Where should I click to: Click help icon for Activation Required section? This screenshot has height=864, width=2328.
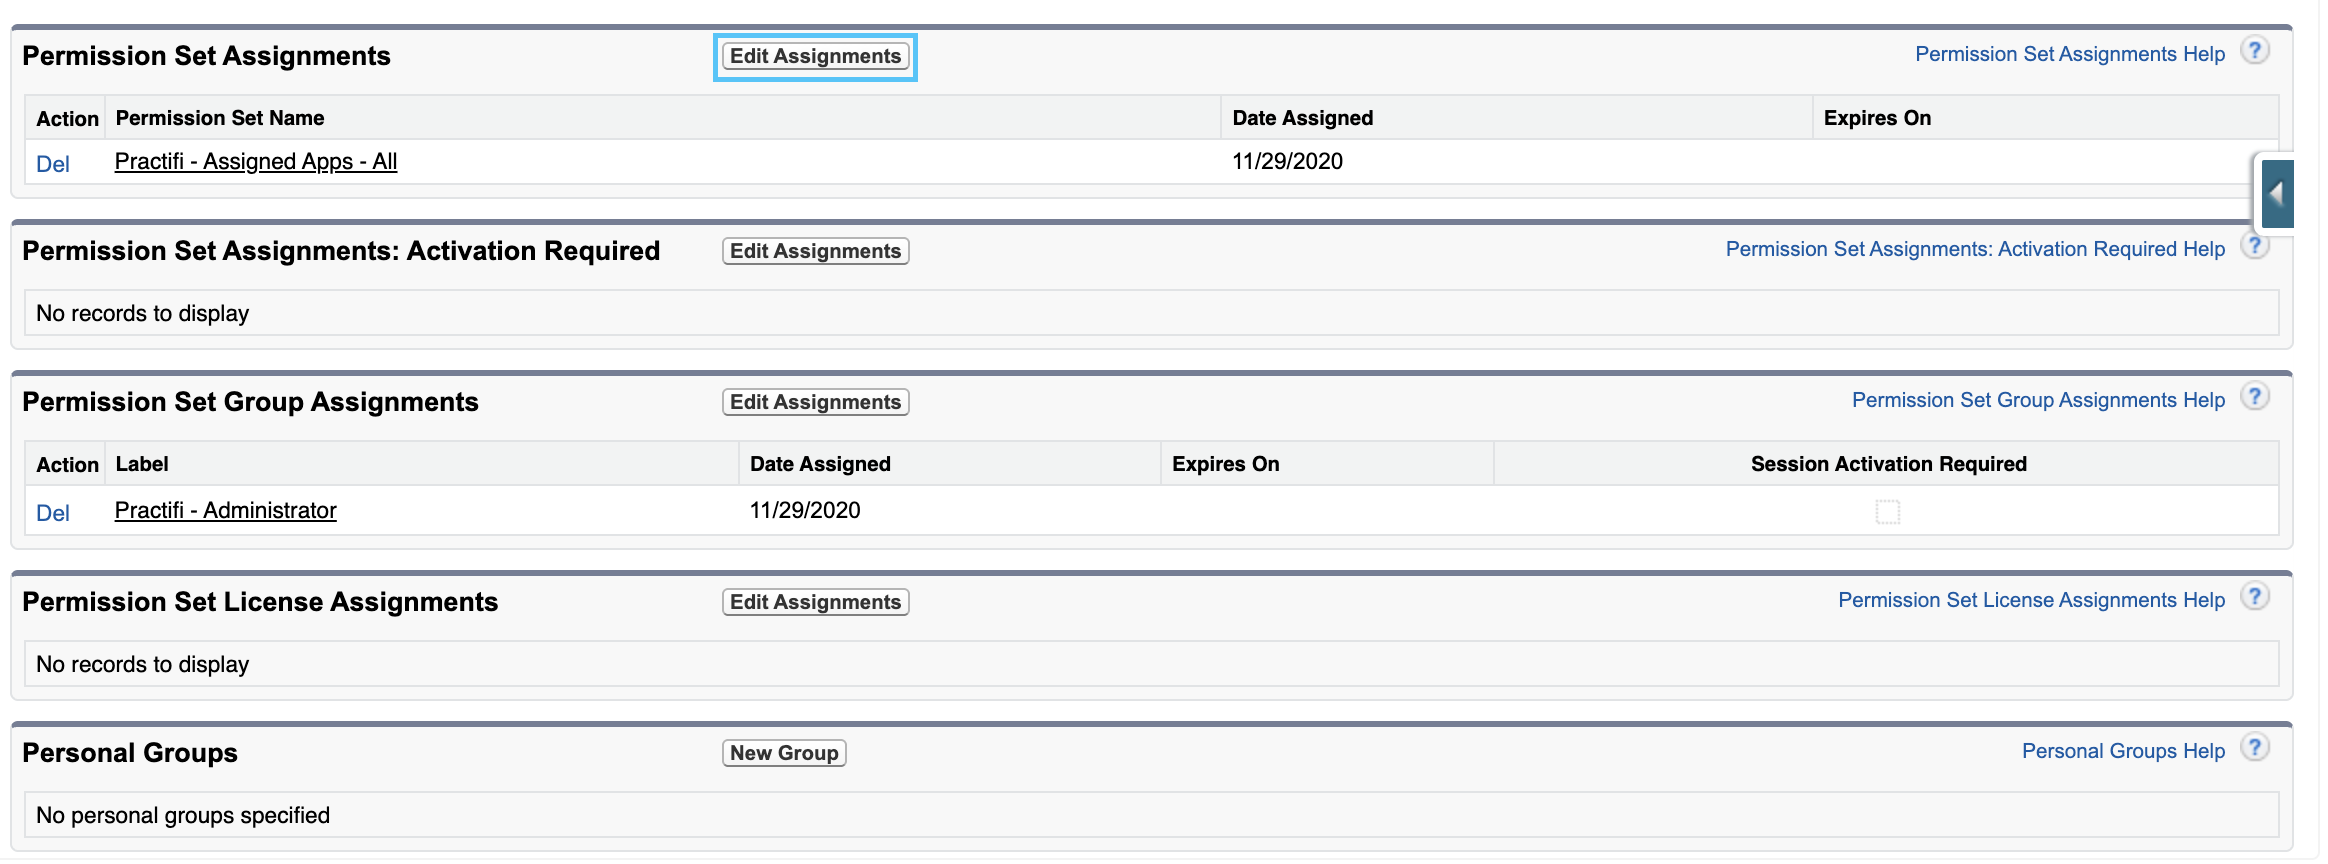(x=2254, y=246)
